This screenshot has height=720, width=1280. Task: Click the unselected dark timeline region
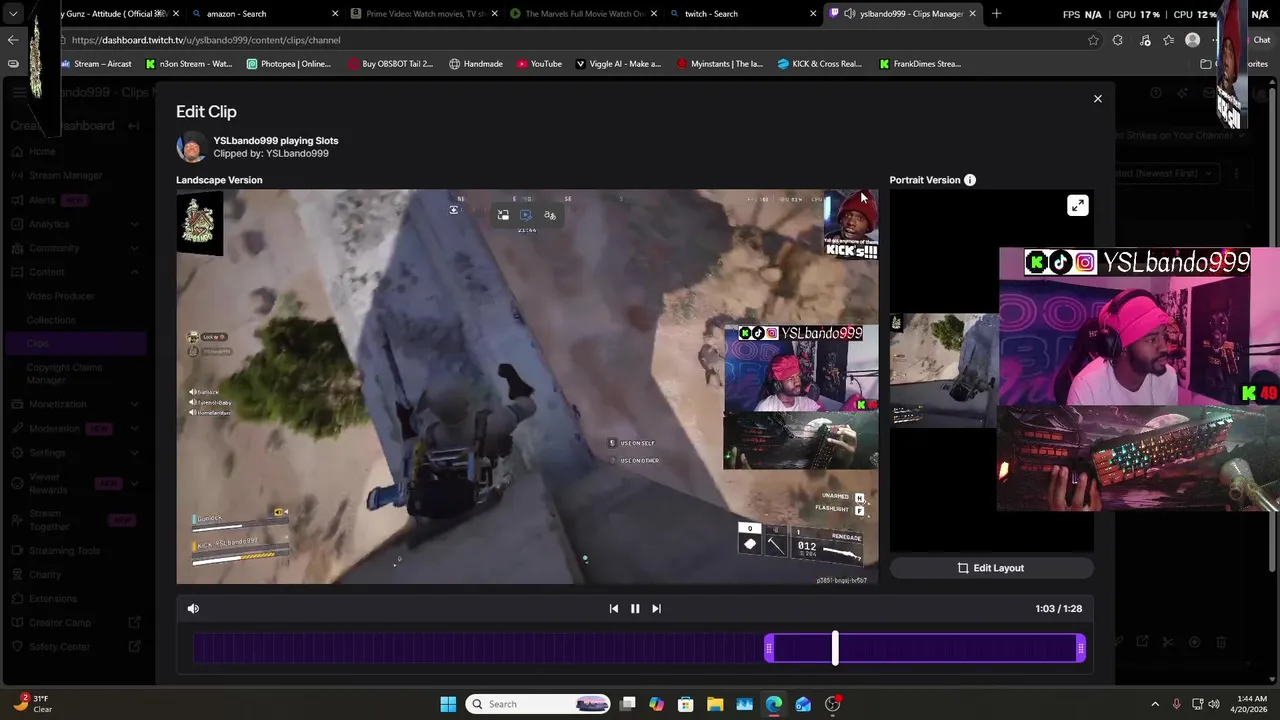tap(478, 649)
